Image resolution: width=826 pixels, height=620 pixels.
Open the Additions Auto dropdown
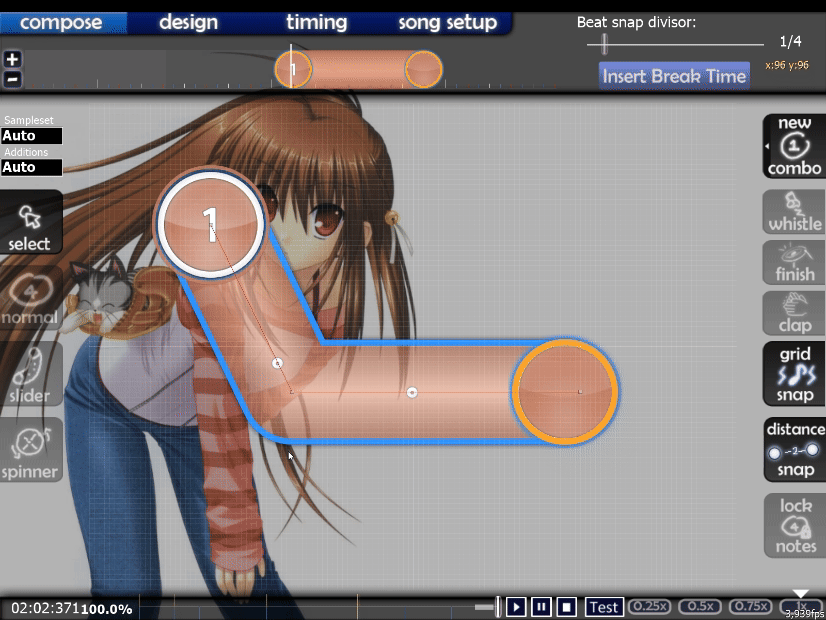(32, 167)
